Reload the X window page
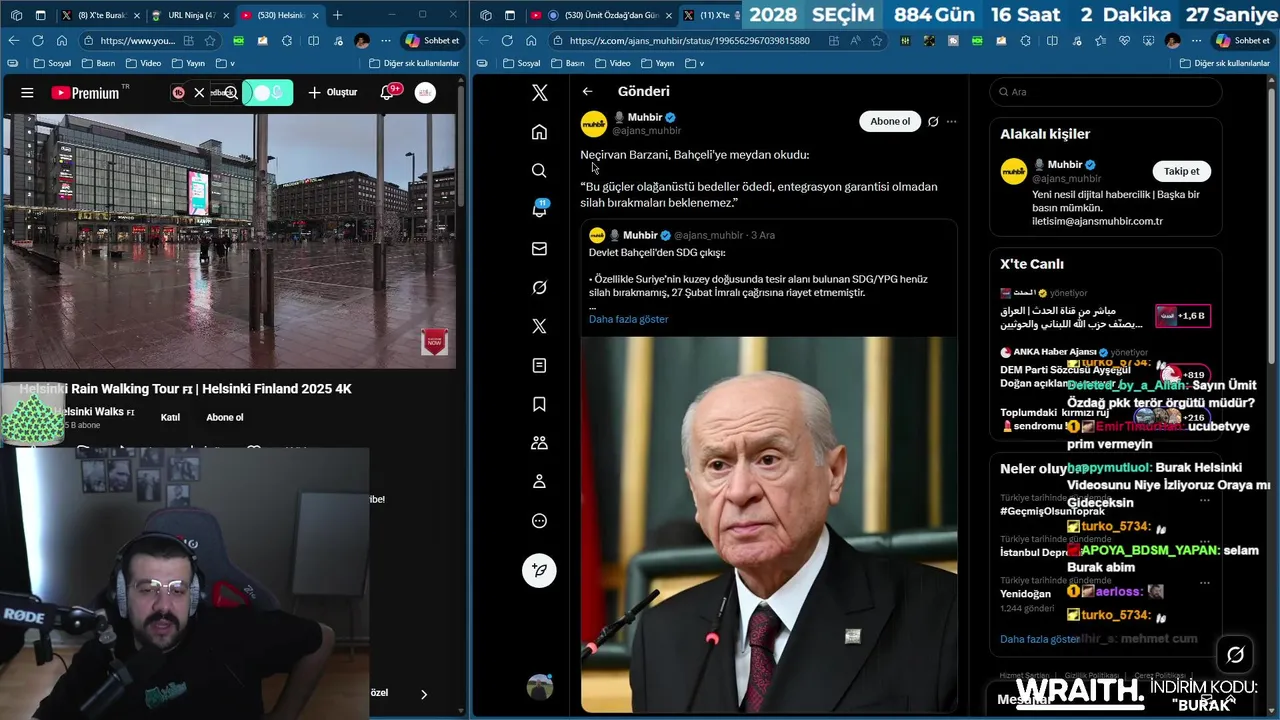Screen dimensions: 1280x720 click(x=507, y=41)
